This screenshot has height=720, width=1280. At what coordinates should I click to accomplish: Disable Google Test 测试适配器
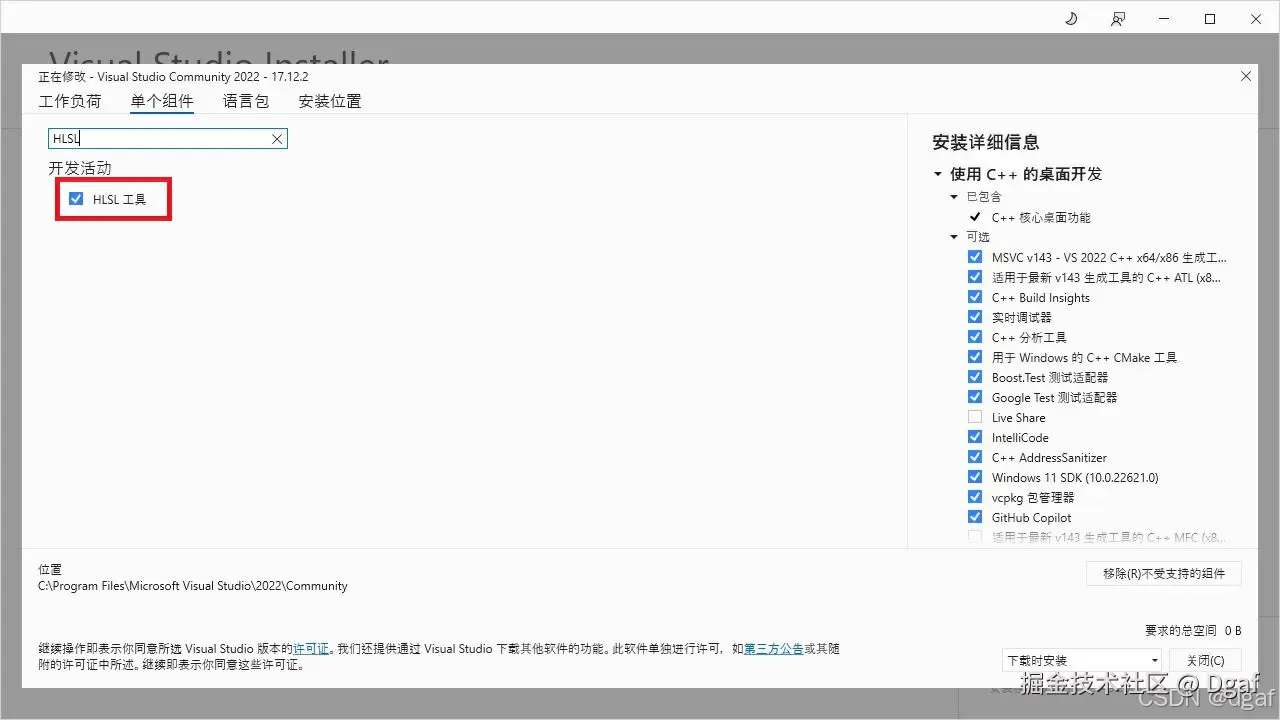pos(975,397)
